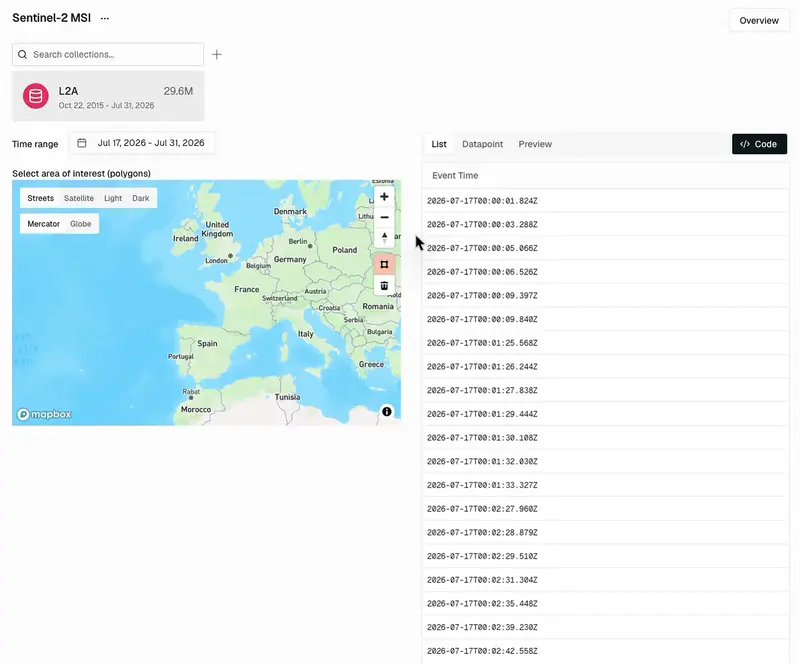Click the L2A collection database icon
The image size is (800, 664).
[x=36, y=96]
